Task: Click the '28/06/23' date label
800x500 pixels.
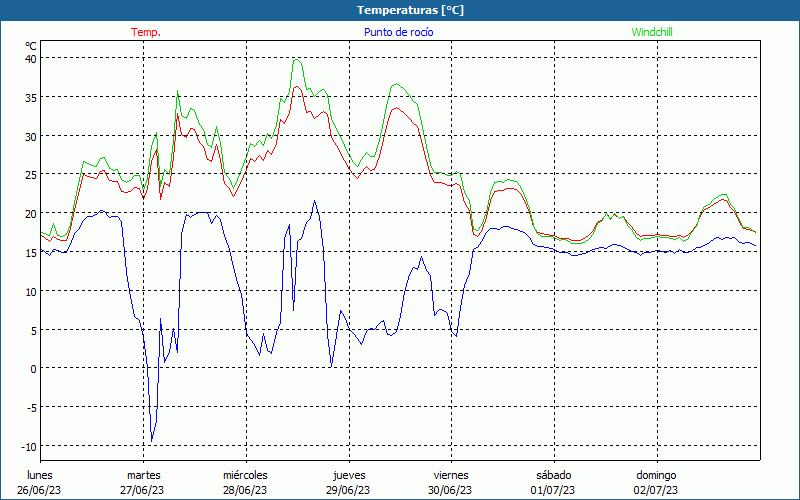Action: [245, 490]
